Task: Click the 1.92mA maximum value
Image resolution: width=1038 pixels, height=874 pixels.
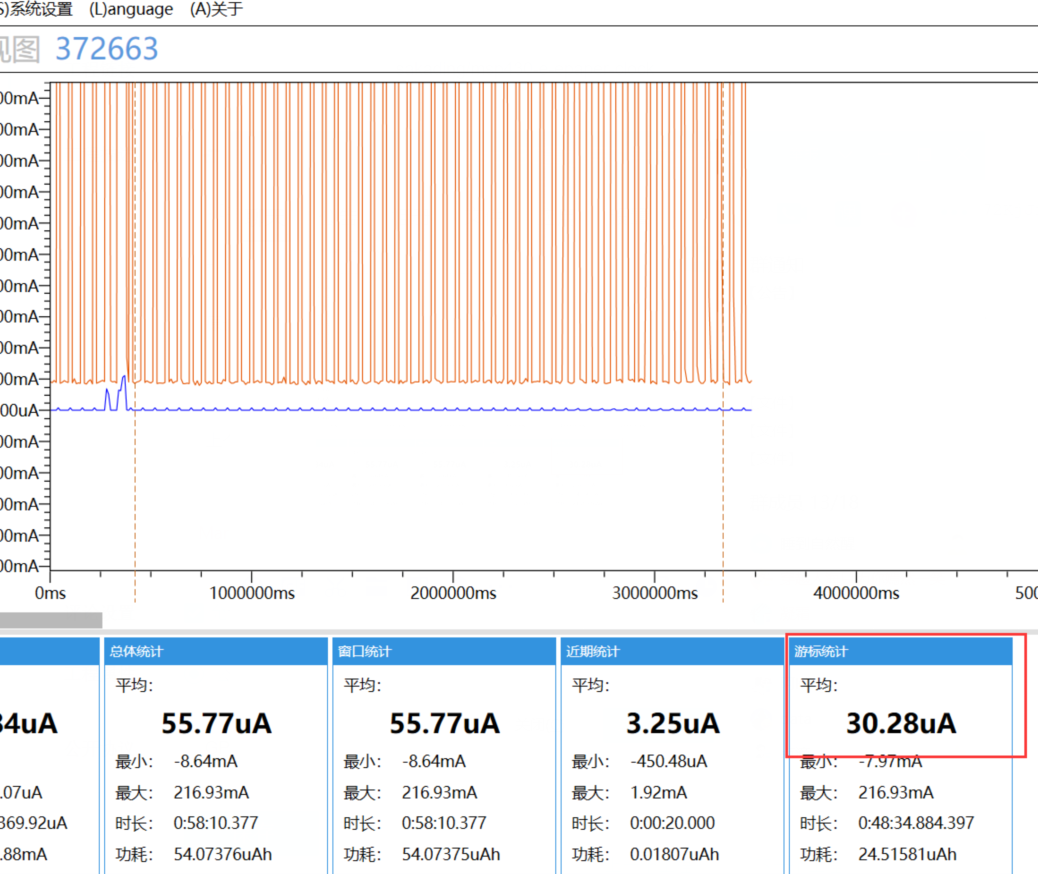Action: coord(659,793)
